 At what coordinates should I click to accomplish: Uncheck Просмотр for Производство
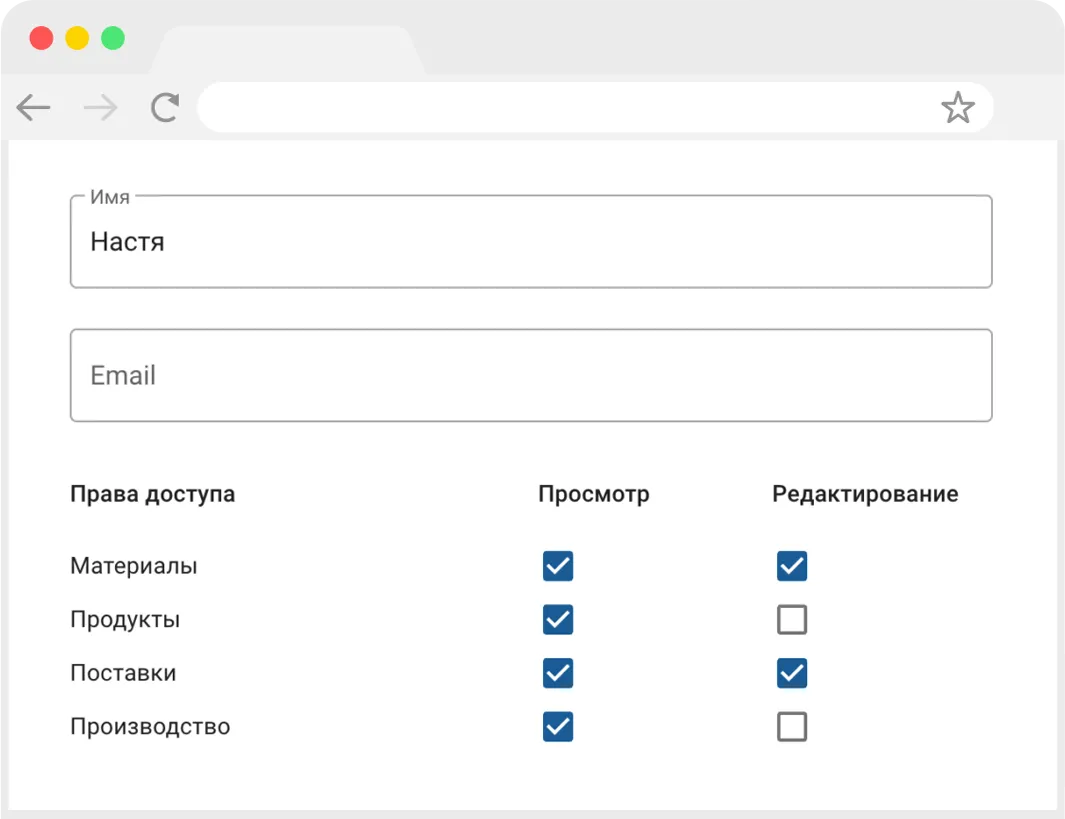pyautogui.click(x=558, y=727)
